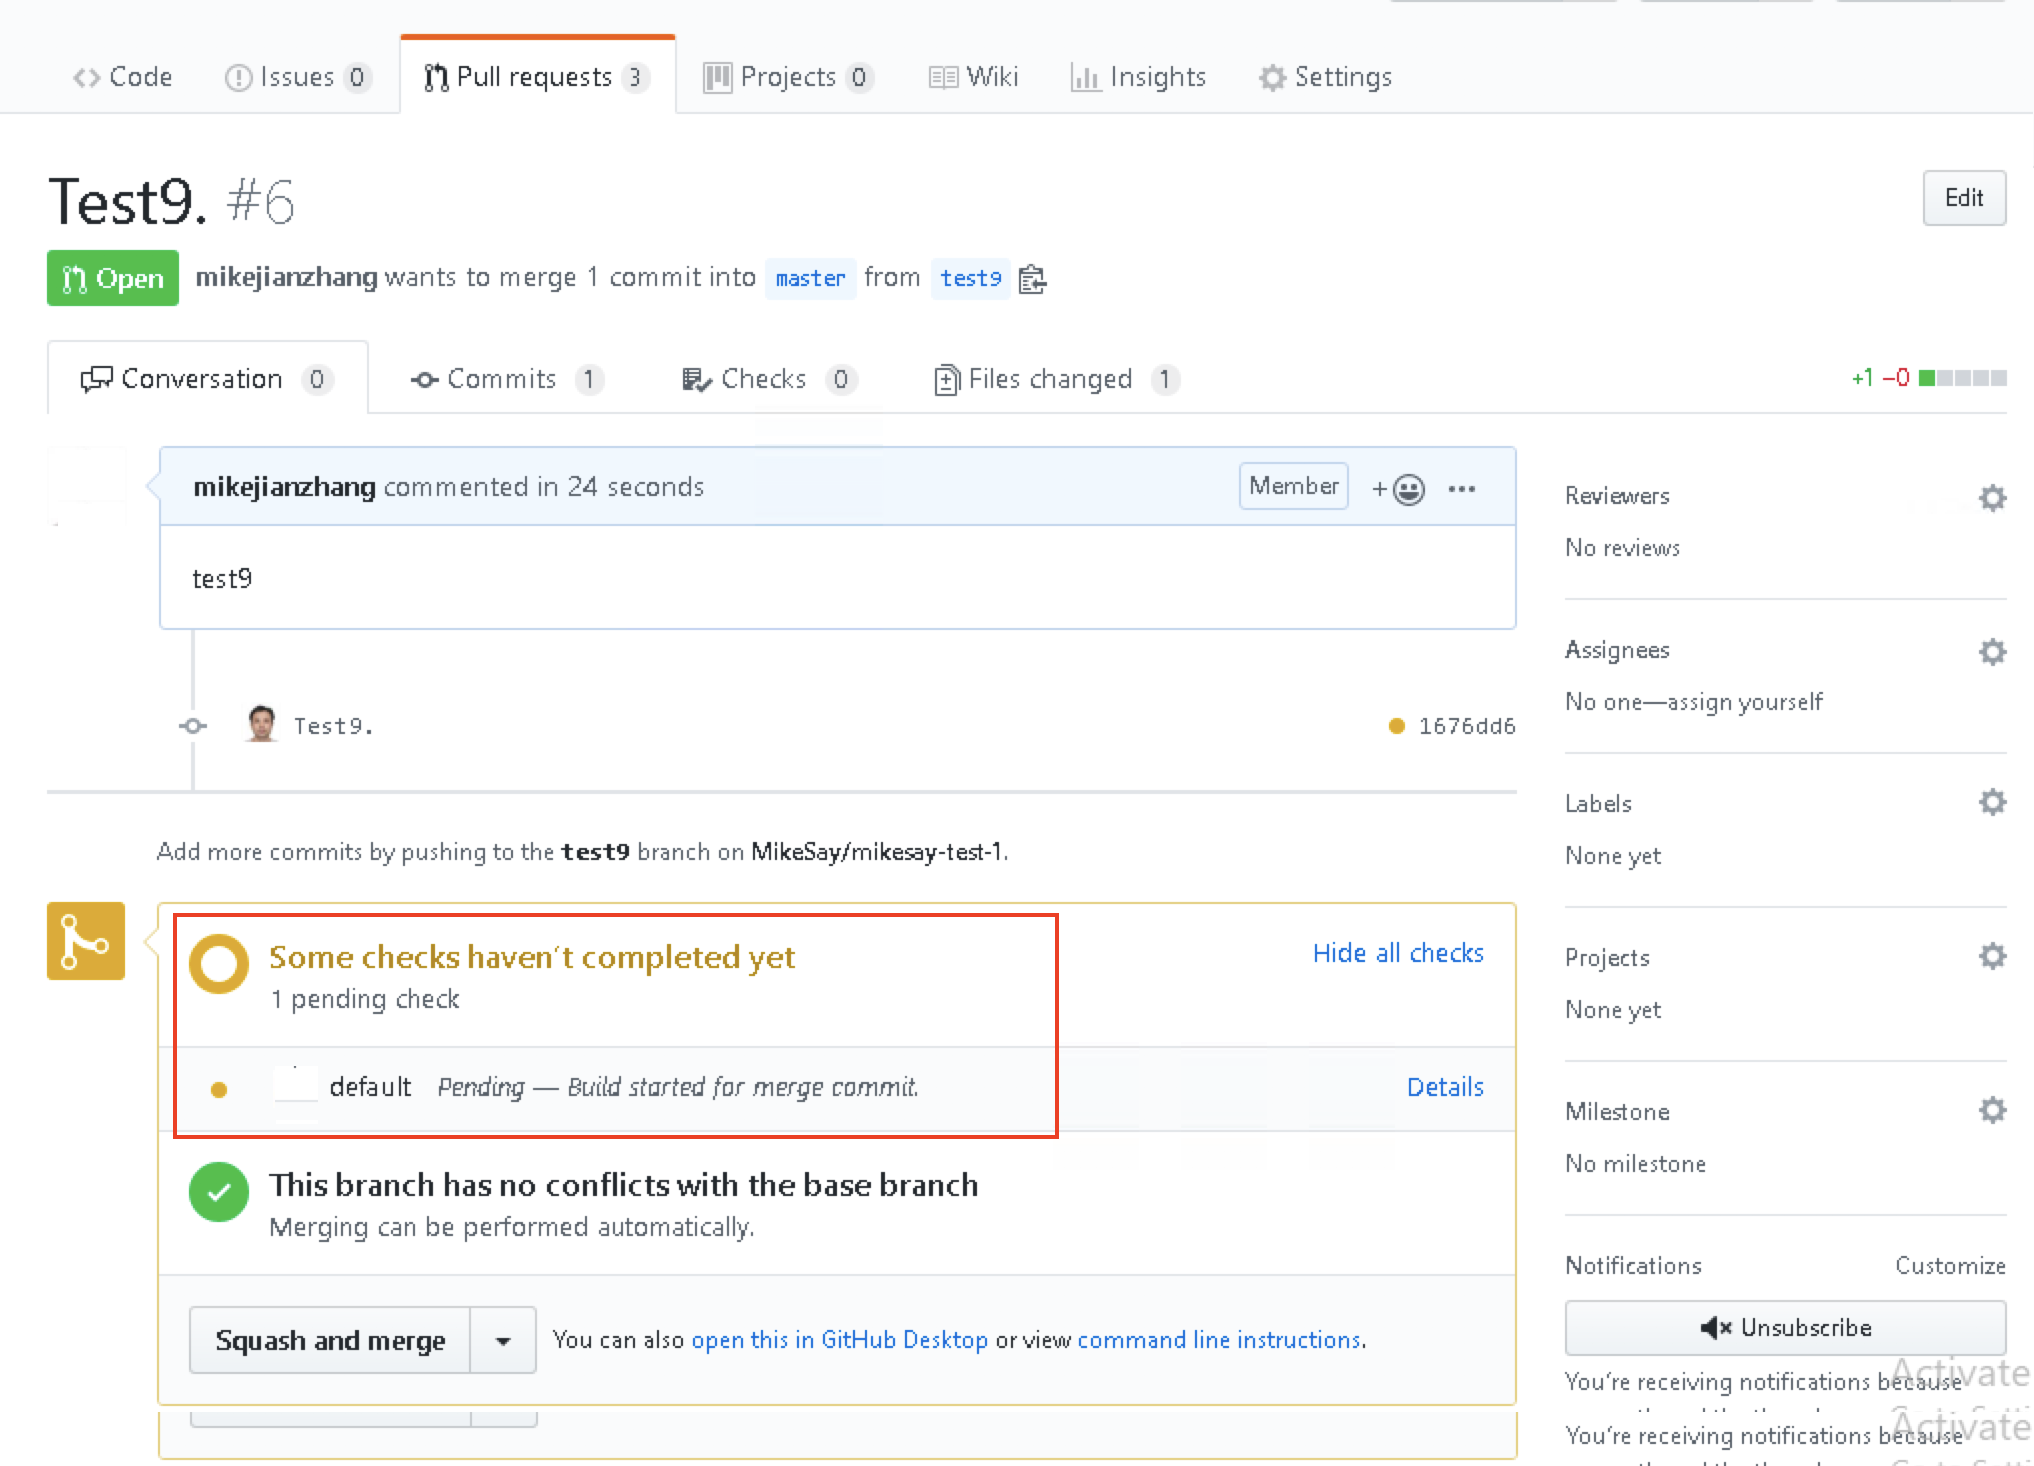This screenshot has height=1466, width=2034.
Task: Click the Edit title button
Action: [1963, 198]
